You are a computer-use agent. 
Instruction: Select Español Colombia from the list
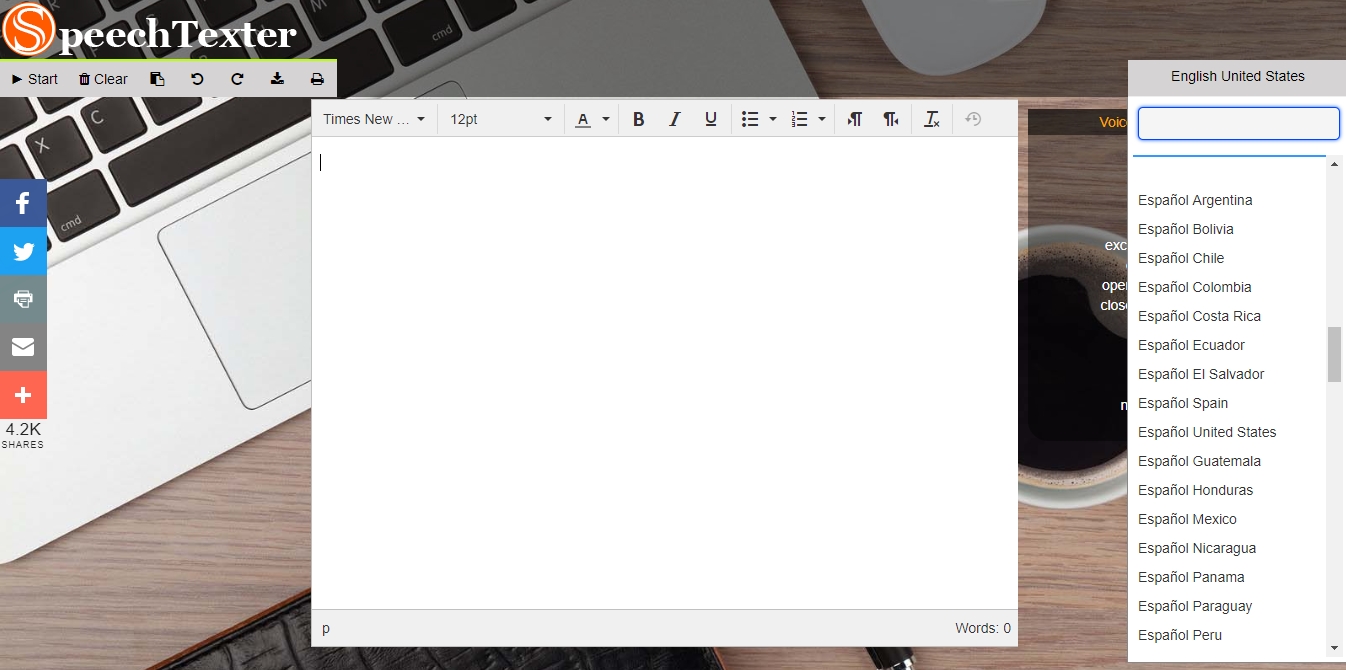(1195, 287)
